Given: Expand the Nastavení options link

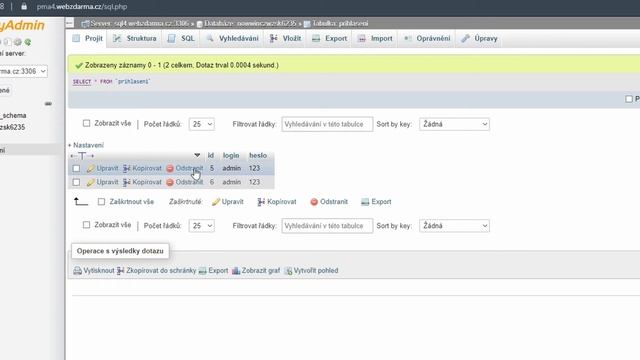Looking at the screenshot, I should click(x=86, y=145).
